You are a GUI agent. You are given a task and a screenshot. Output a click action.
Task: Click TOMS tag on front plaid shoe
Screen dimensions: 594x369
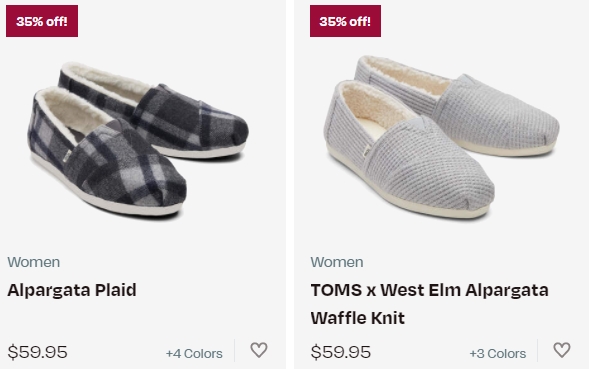[67, 156]
